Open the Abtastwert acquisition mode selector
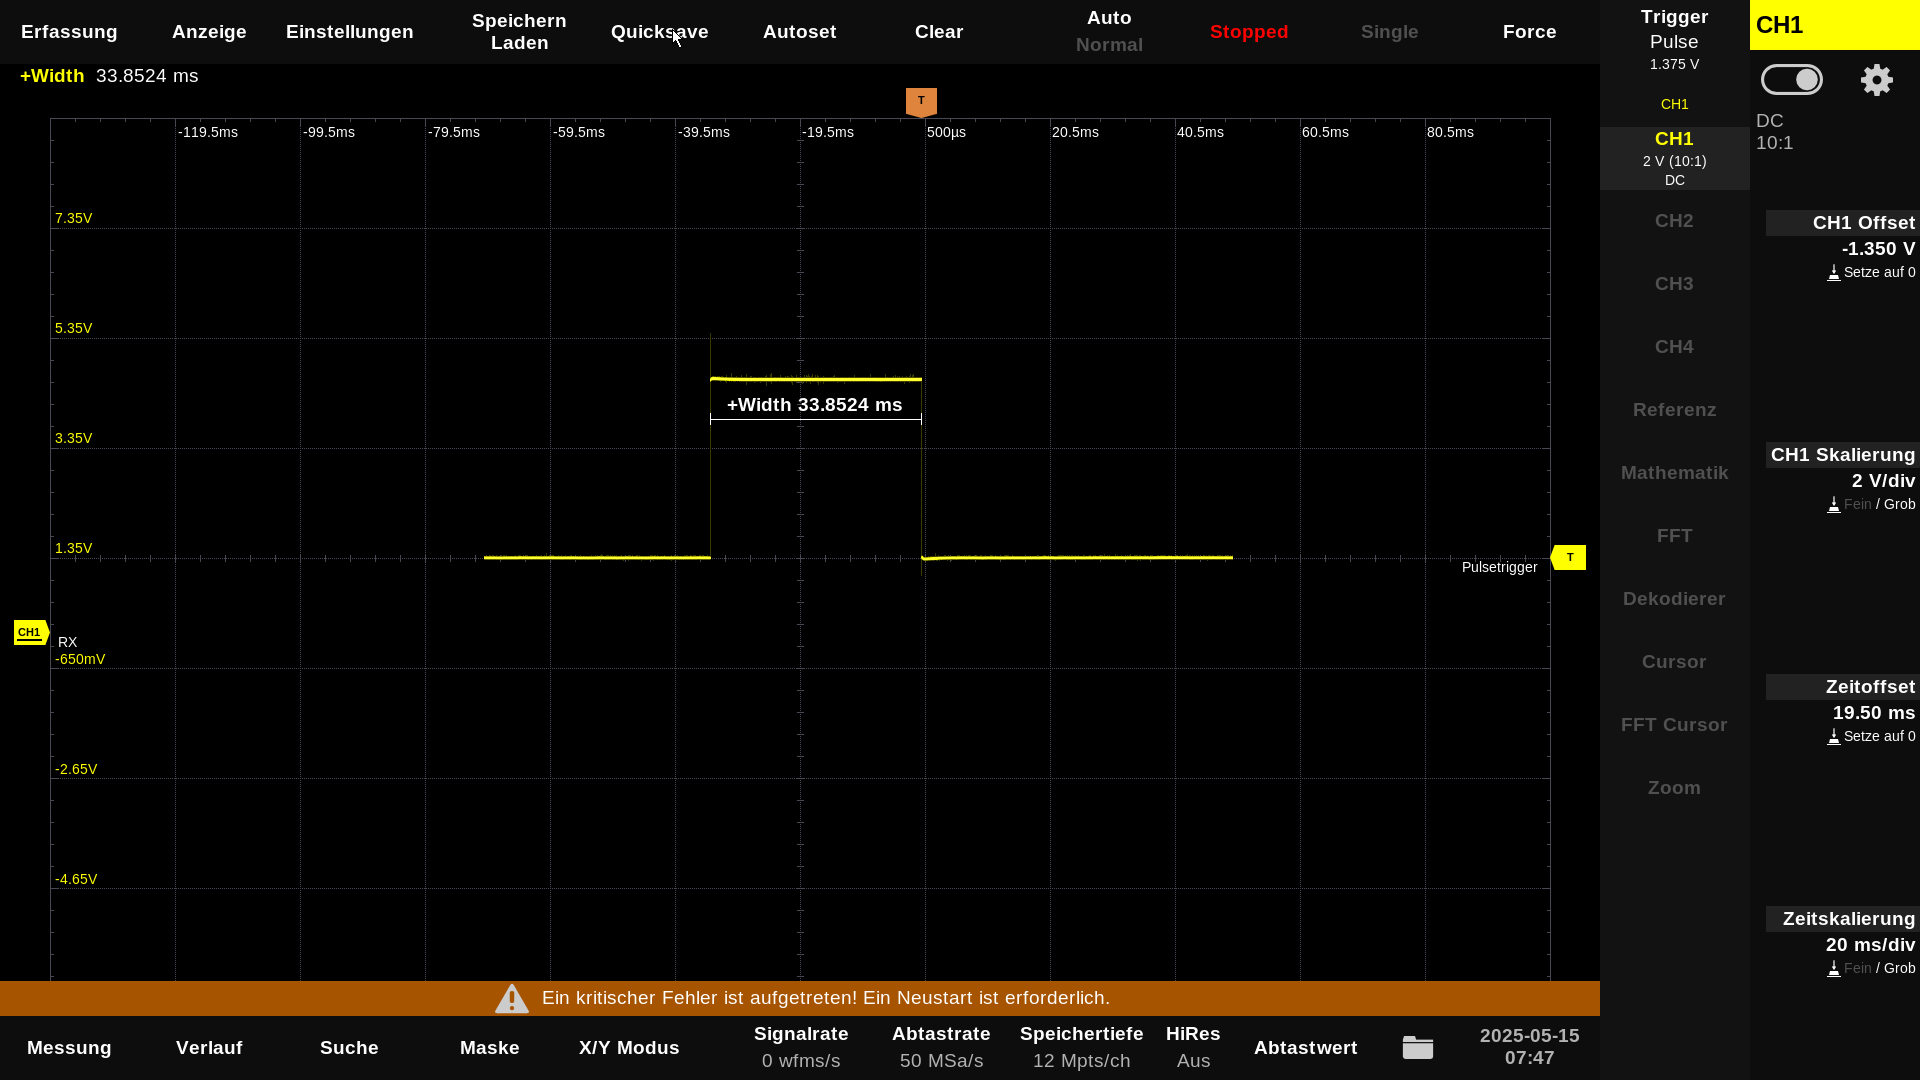 1305,1047
